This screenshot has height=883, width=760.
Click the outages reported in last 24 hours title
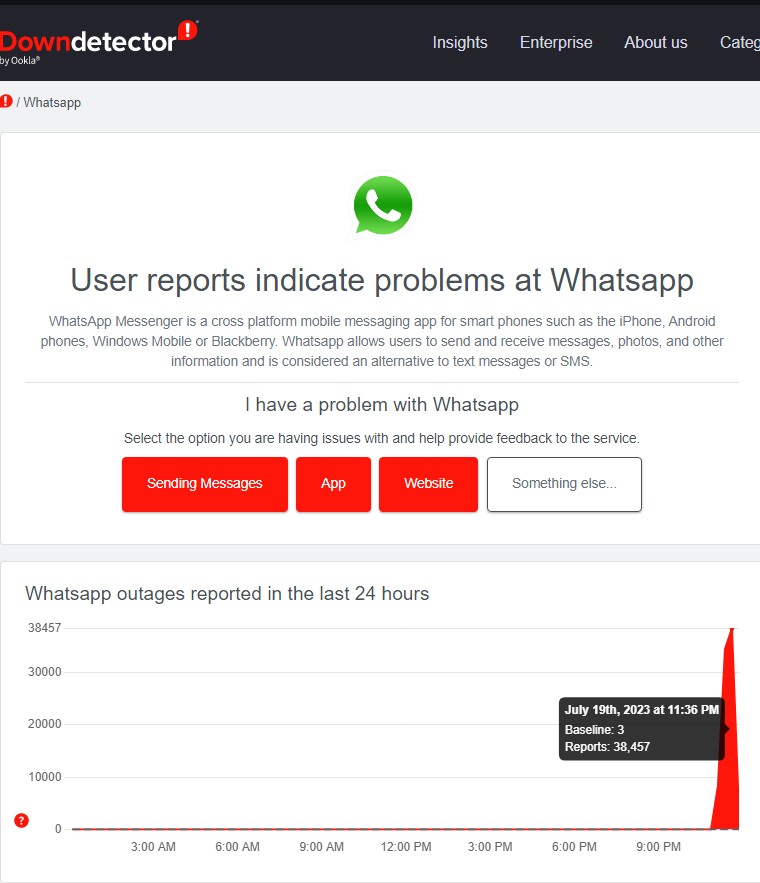[x=227, y=594]
